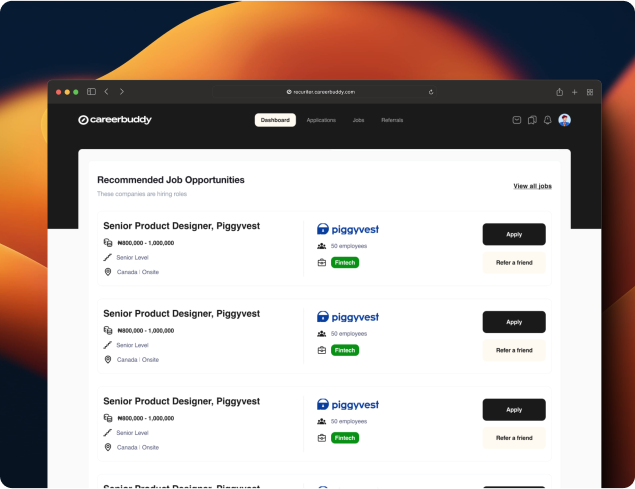
Task: Refer a friend for the first job
Action: click(514, 263)
